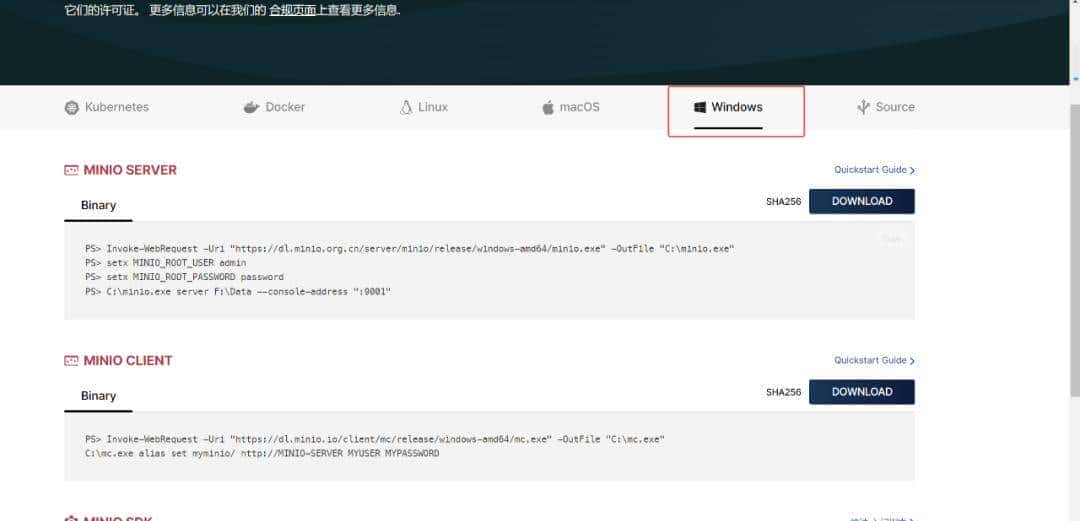This screenshot has height=521, width=1080.
Task: View SHA256 for MinIO Server
Action: coord(783,202)
